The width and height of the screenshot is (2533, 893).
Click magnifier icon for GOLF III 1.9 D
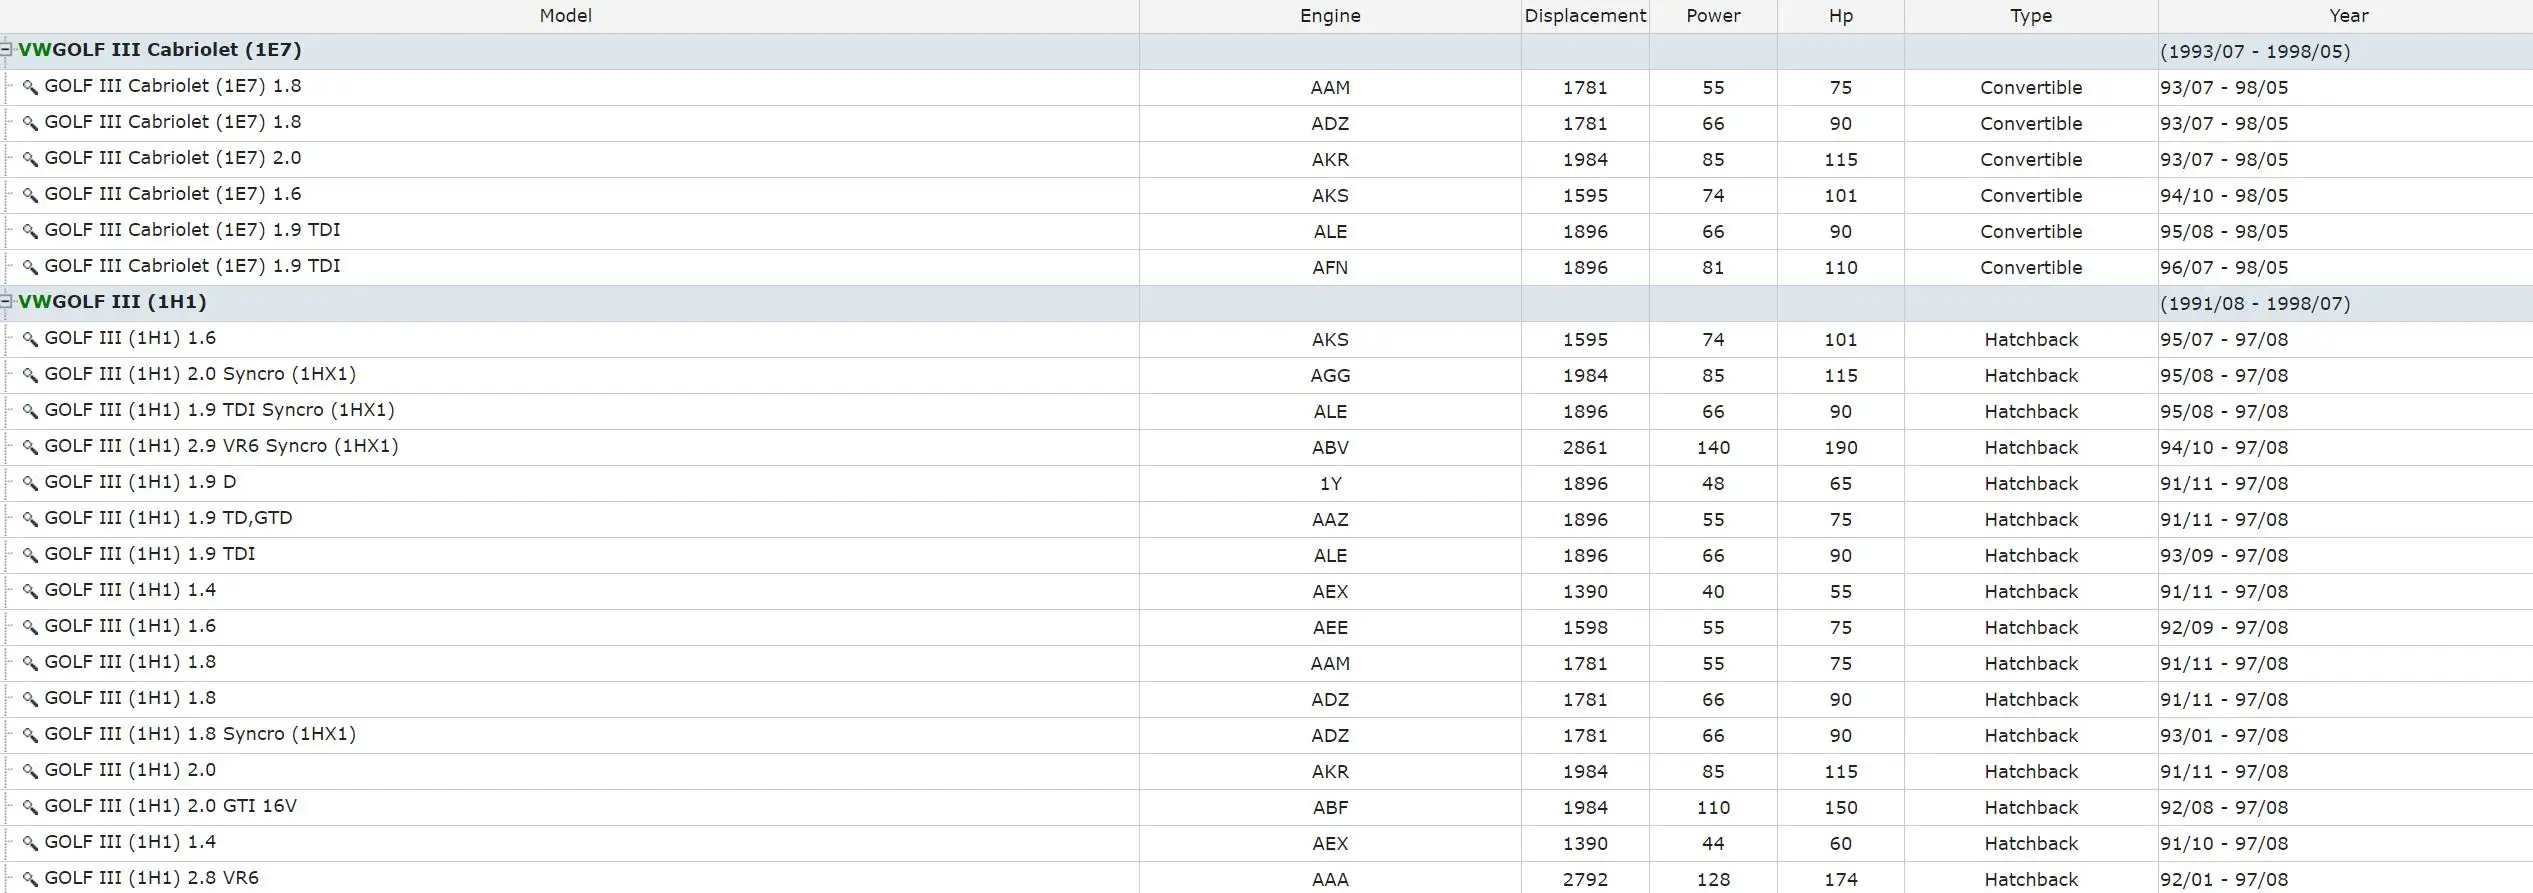30,483
